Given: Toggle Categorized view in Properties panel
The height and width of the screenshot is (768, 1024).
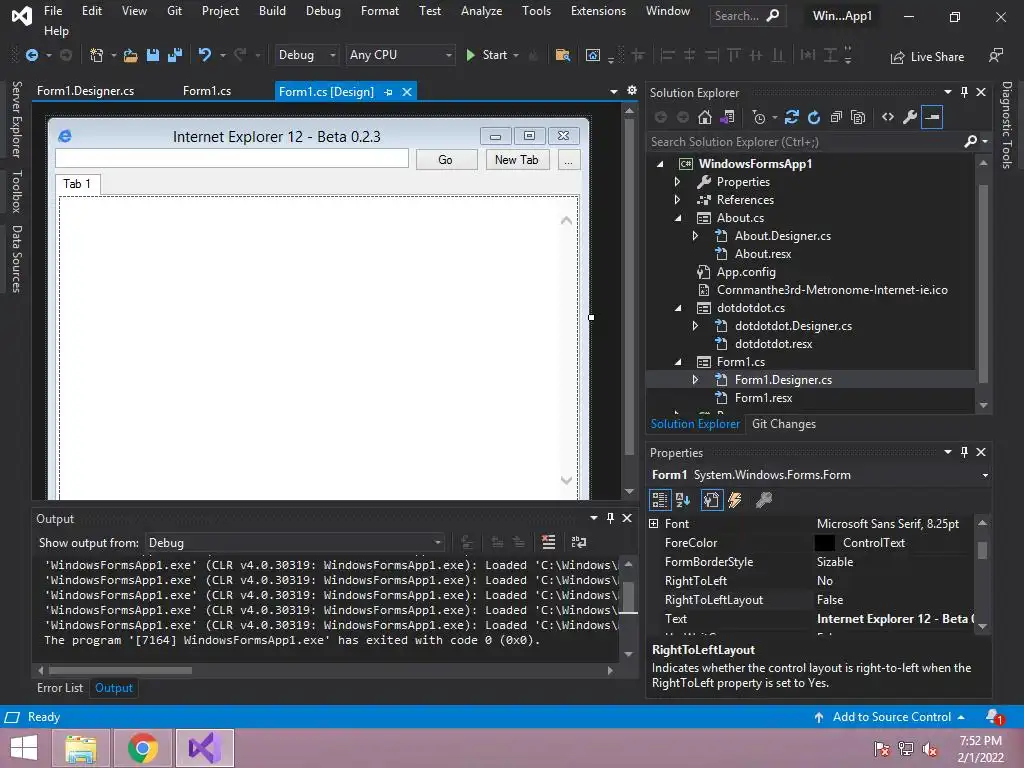Looking at the screenshot, I should coord(660,500).
